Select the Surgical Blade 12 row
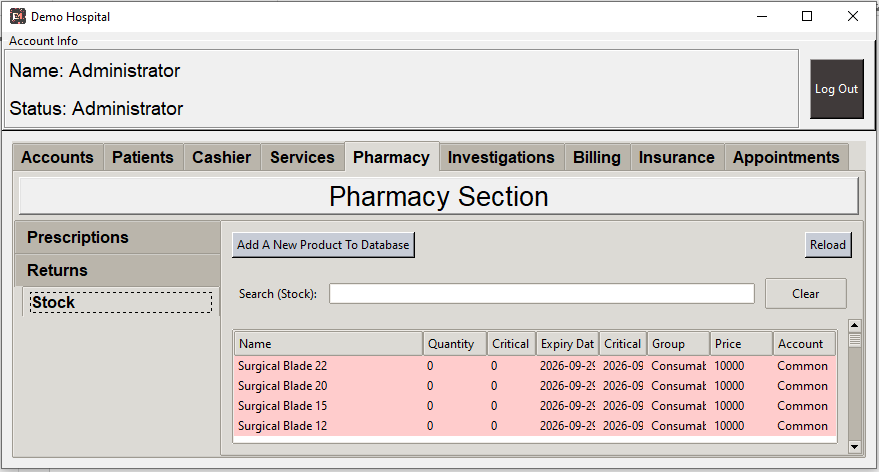This screenshot has height=472, width=879. coord(535,426)
